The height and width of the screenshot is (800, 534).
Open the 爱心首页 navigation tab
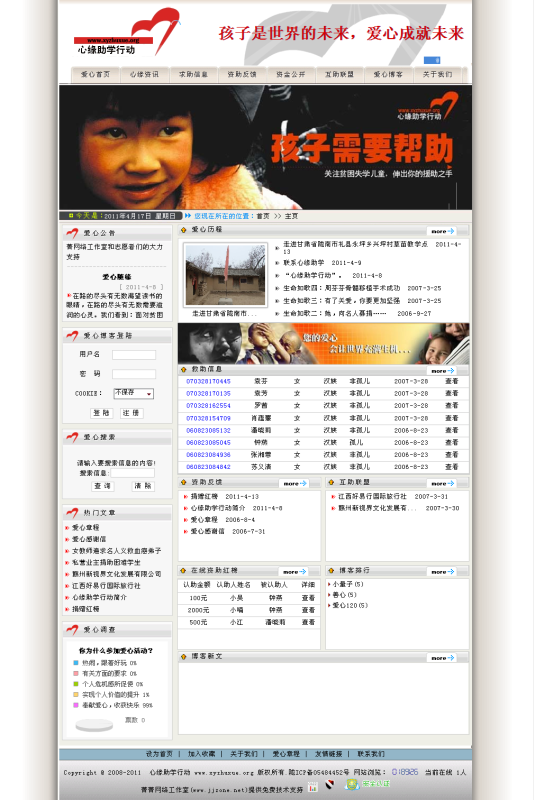point(95,74)
